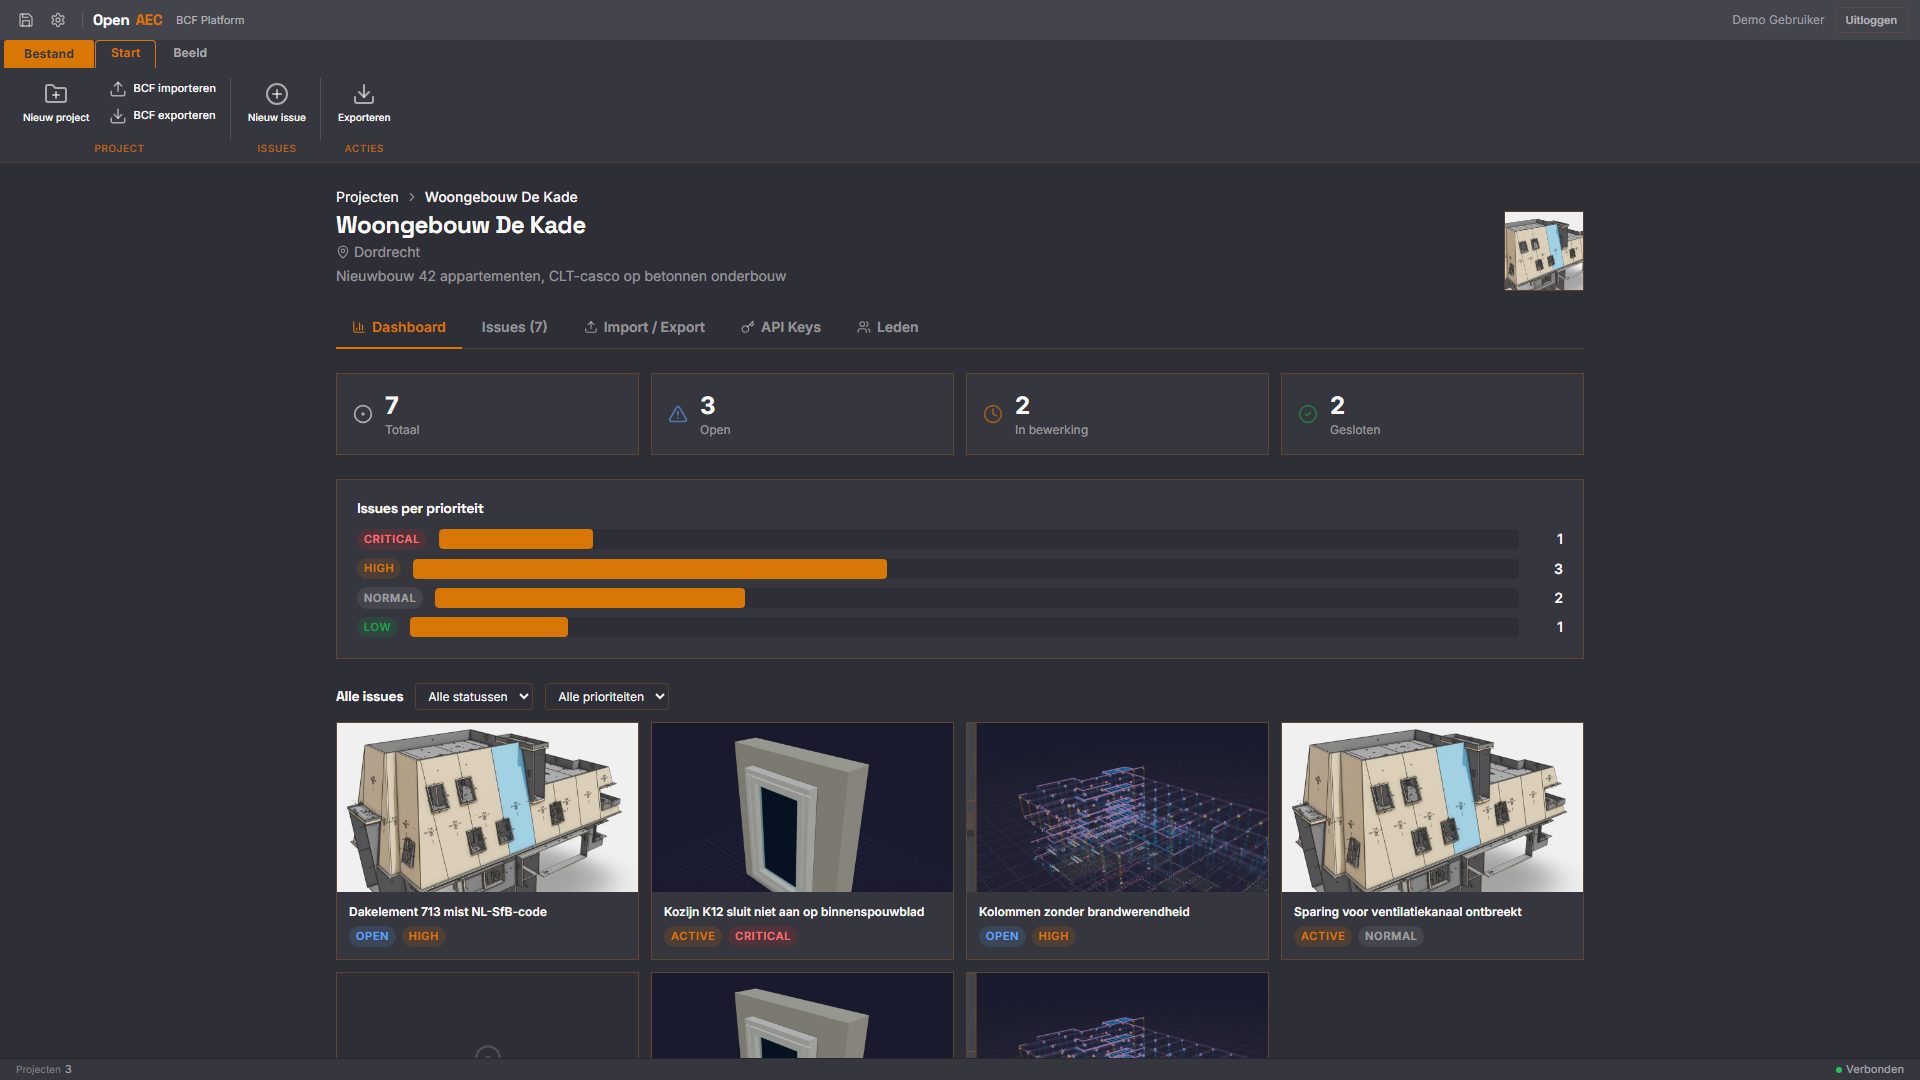Open the API Keys tab

[781, 327]
